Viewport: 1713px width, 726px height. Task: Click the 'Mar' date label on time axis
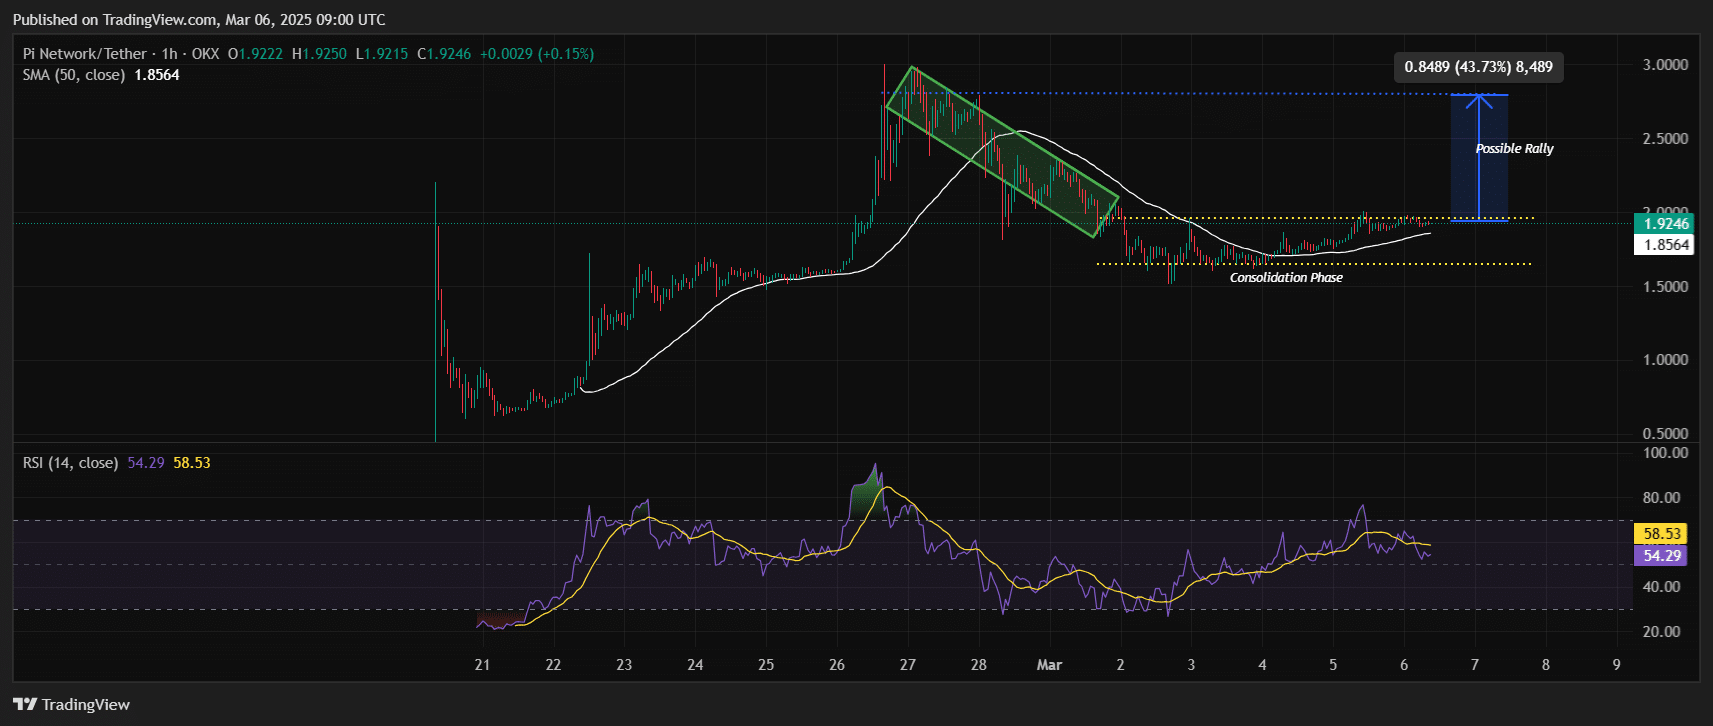point(1049,665)
